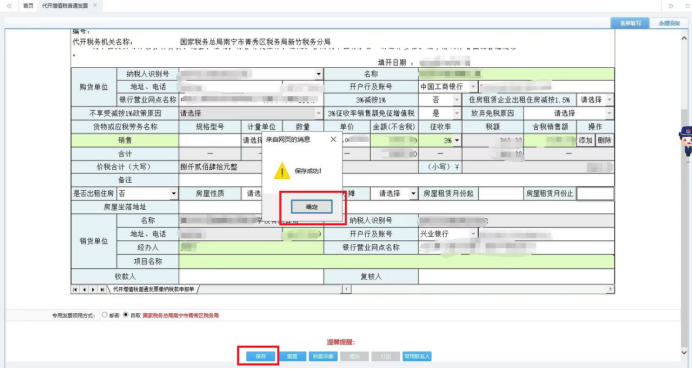The image size is (692, 369).
Task: Click the double-right arrow to scroll tabs forward
Action: pyautogui.click(x=671, y=6)
